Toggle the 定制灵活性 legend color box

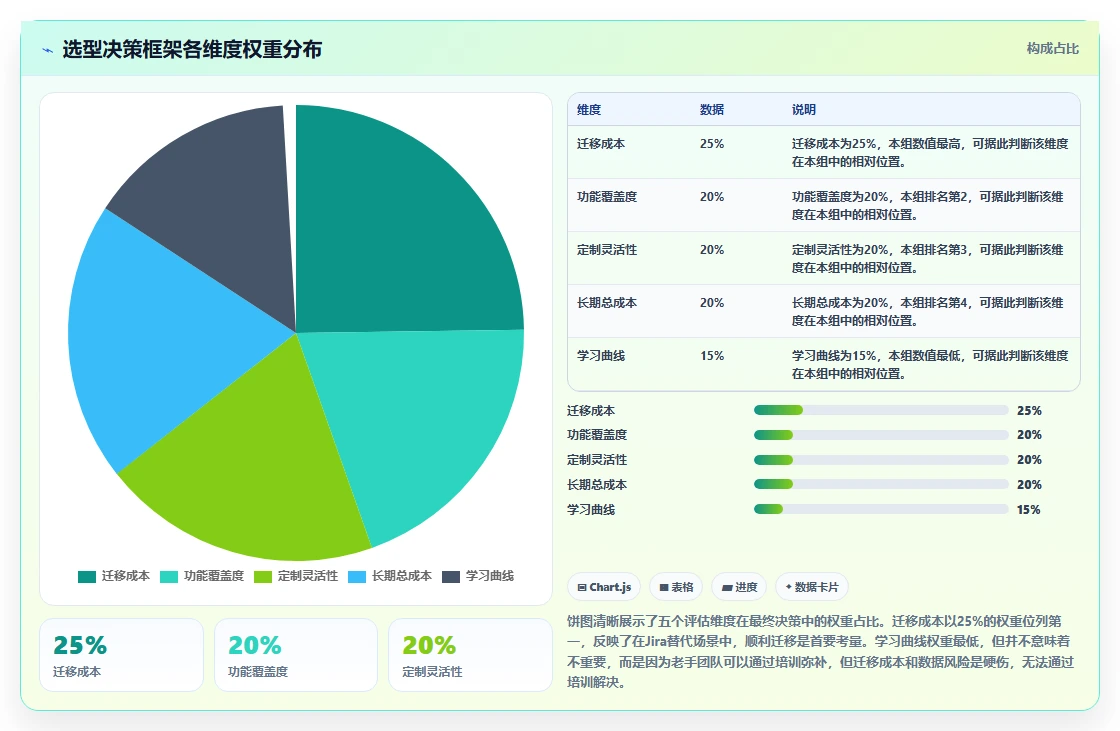[263, 577]
